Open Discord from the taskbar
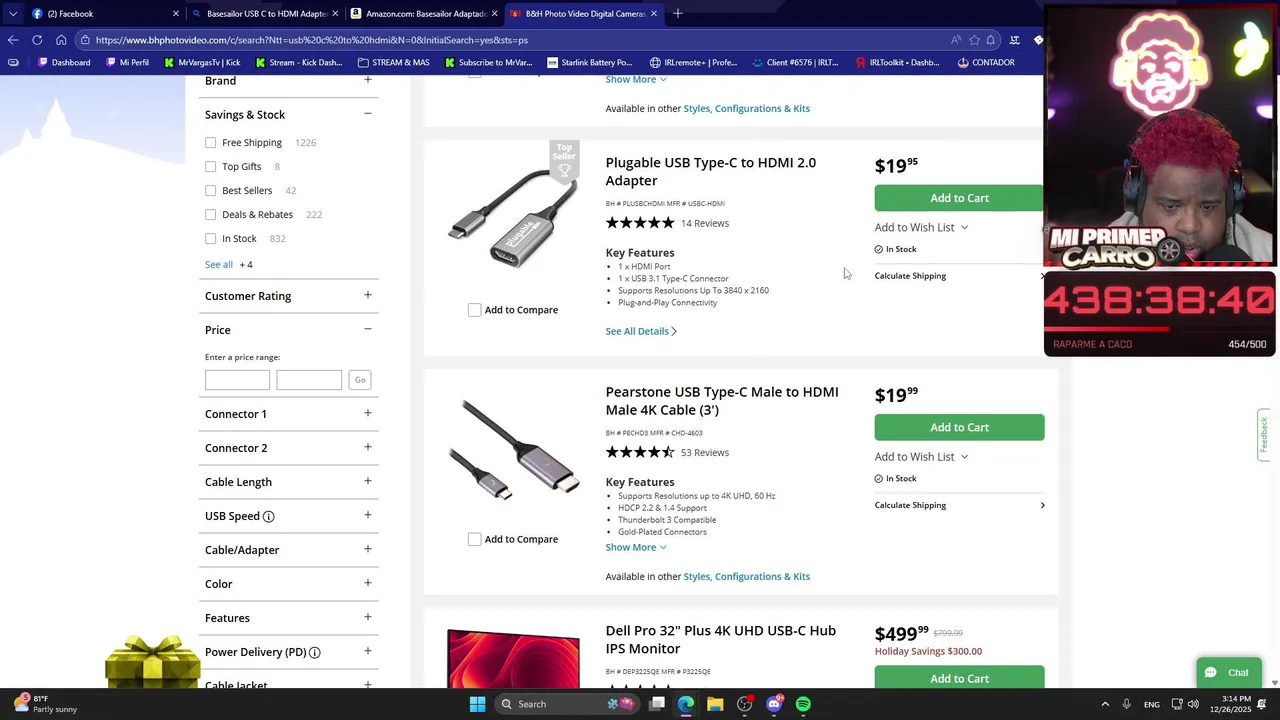 [x=774, y=704]
